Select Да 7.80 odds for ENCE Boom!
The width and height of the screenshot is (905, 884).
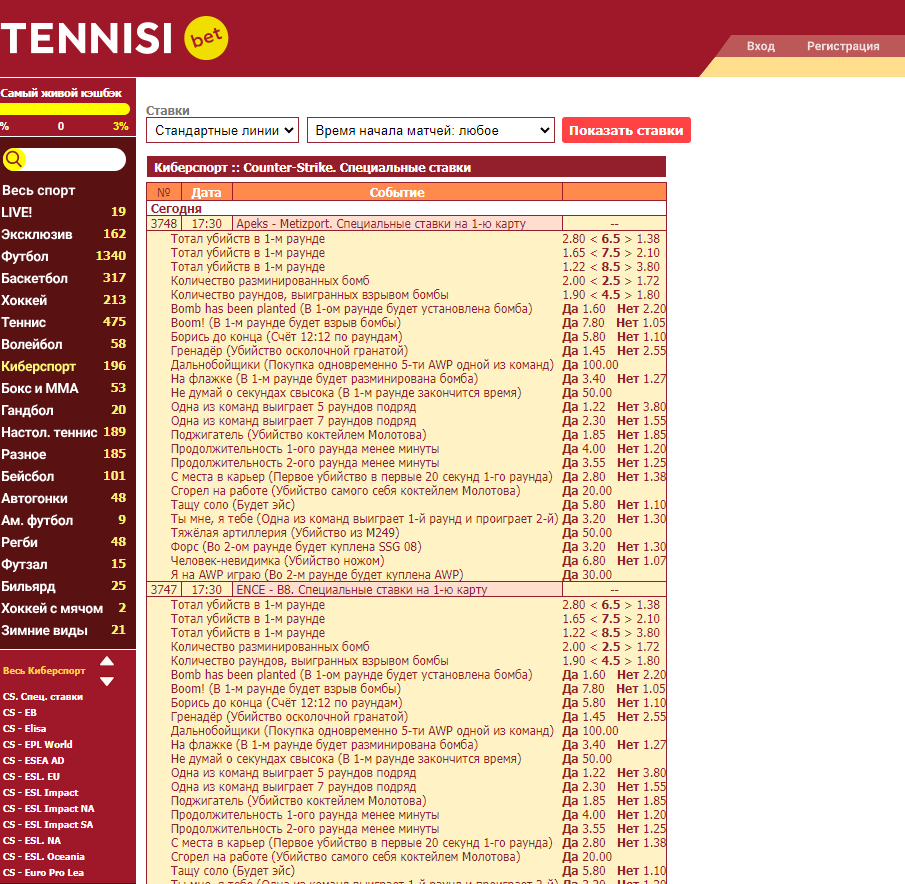[x=584, y=689]
